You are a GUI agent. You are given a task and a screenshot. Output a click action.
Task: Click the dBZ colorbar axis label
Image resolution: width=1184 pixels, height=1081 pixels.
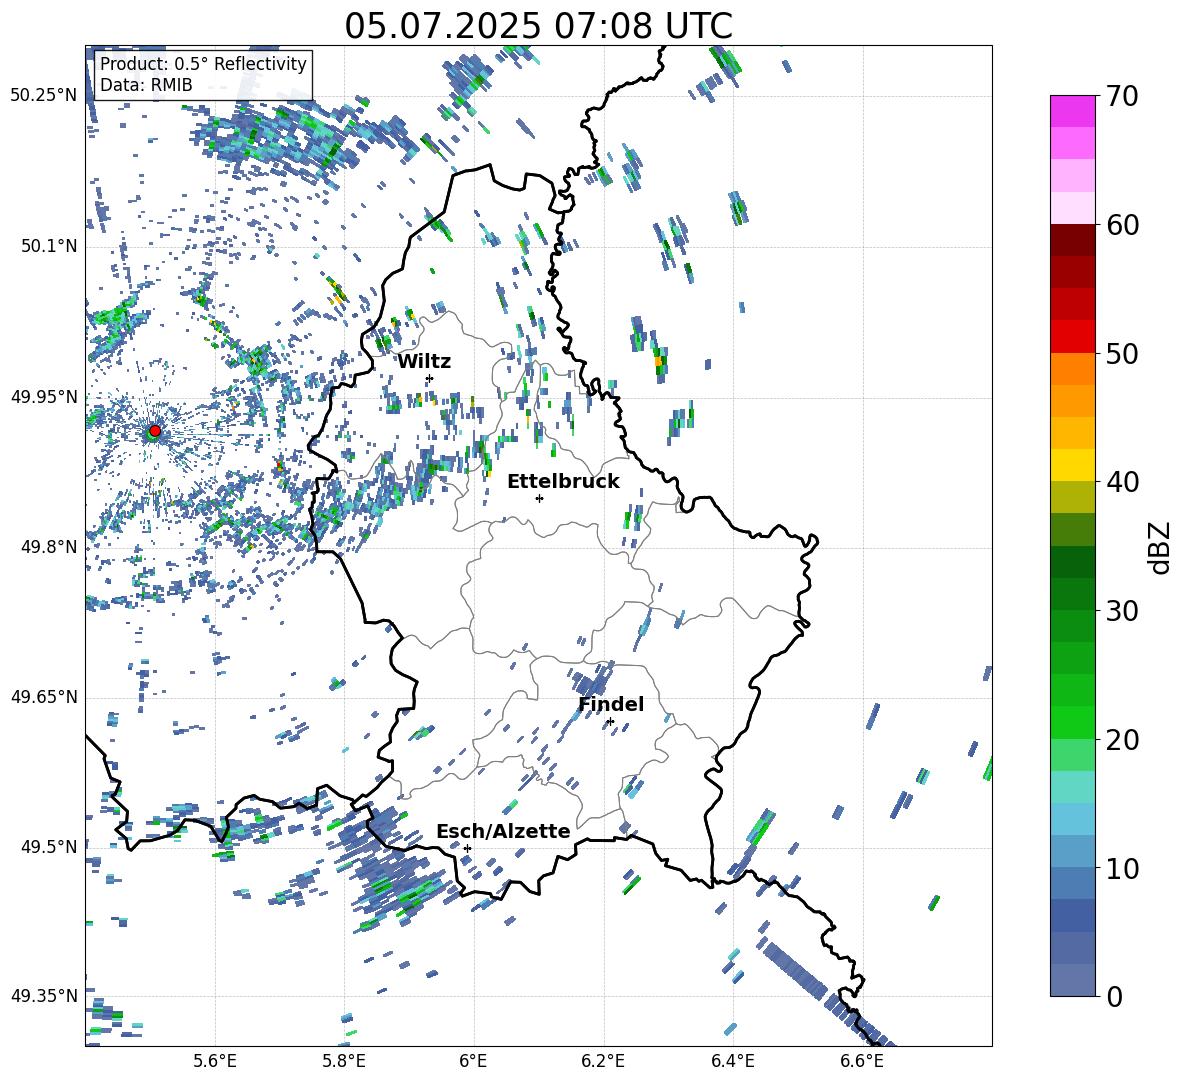point(1158,547)
